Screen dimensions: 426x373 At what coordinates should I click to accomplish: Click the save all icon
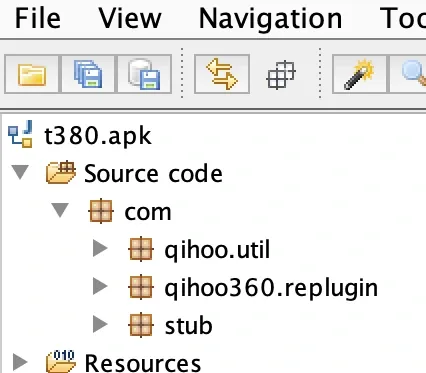[88, 74]
